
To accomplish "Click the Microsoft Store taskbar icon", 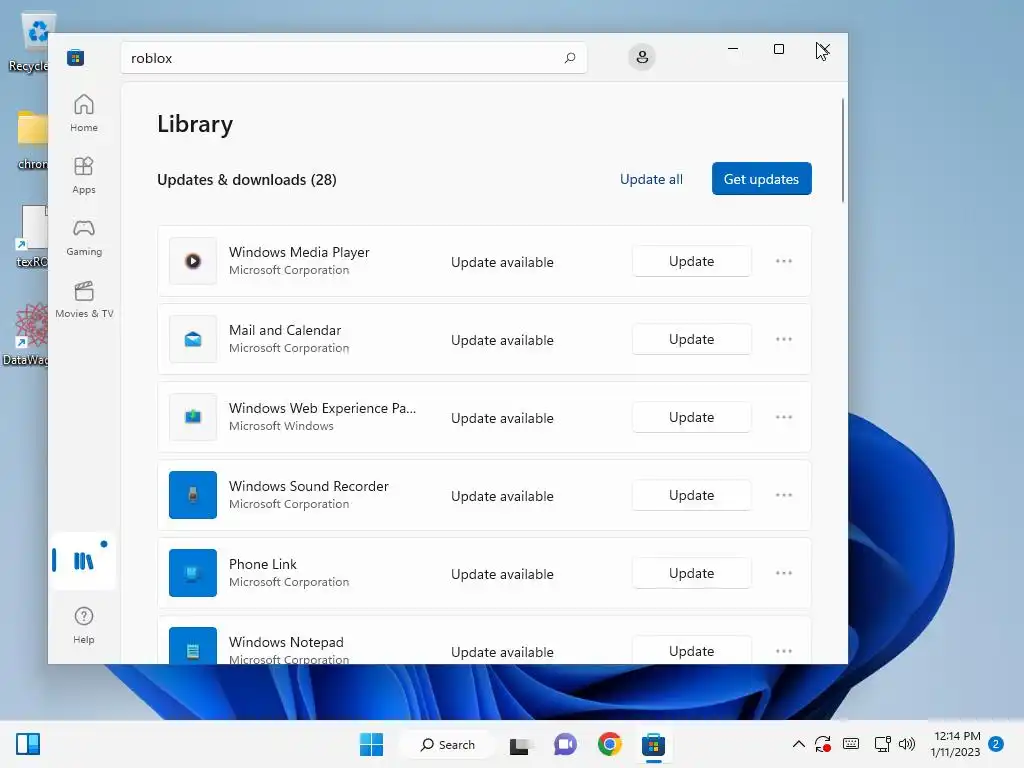I will pyautogui.click(x=653, y=744).
